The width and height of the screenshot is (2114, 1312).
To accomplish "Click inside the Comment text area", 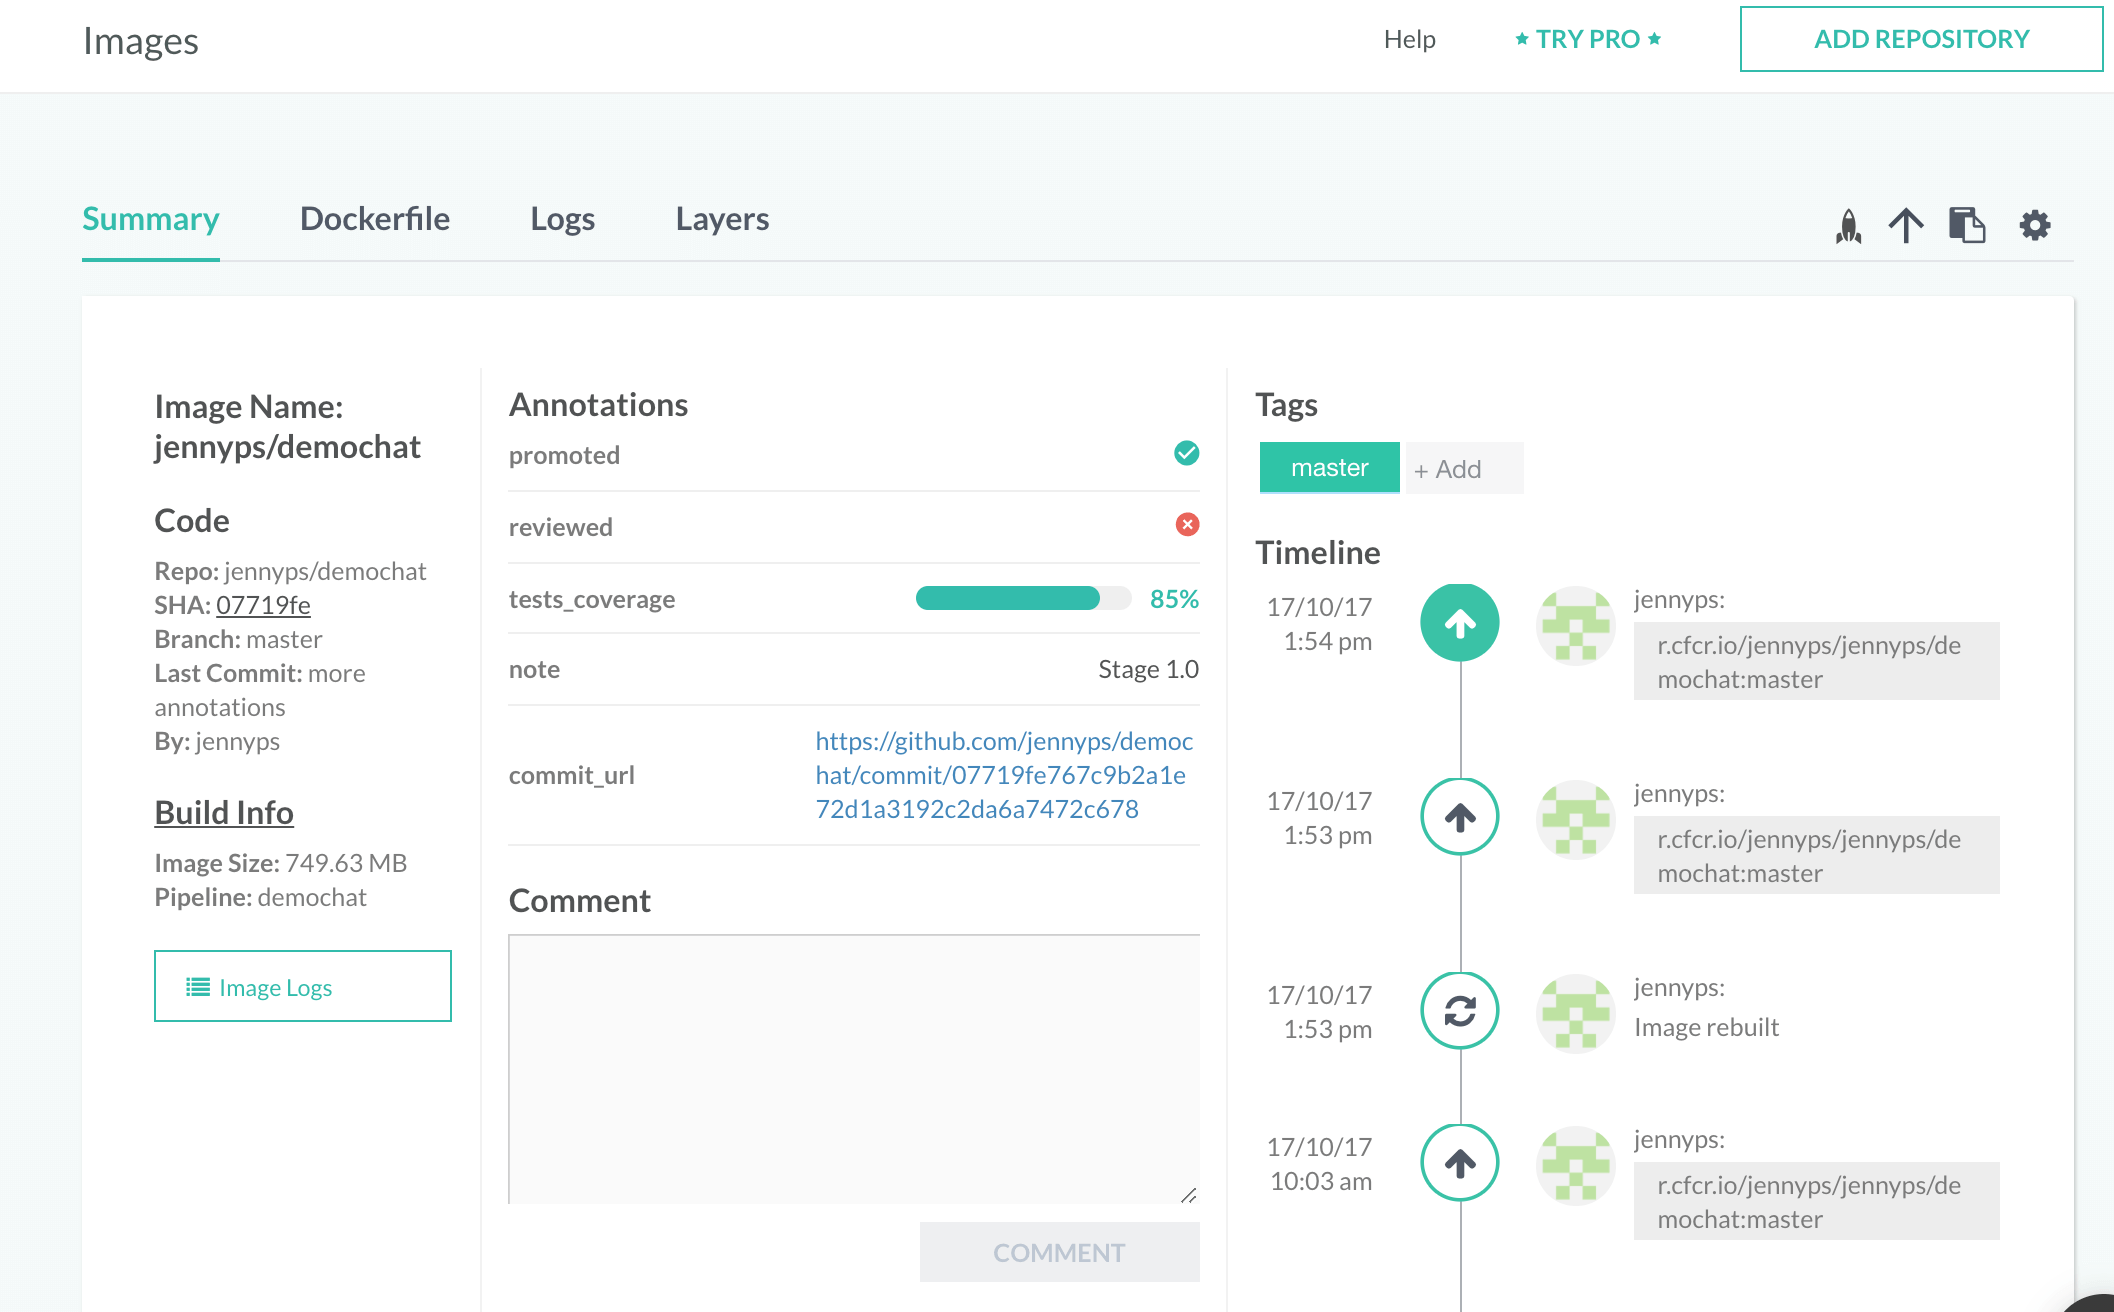I will pyautogui.click(x=853, y=1069).
